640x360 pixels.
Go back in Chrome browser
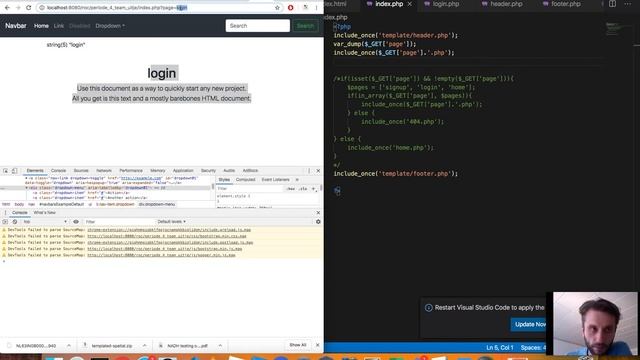click(x=7, y=8)
